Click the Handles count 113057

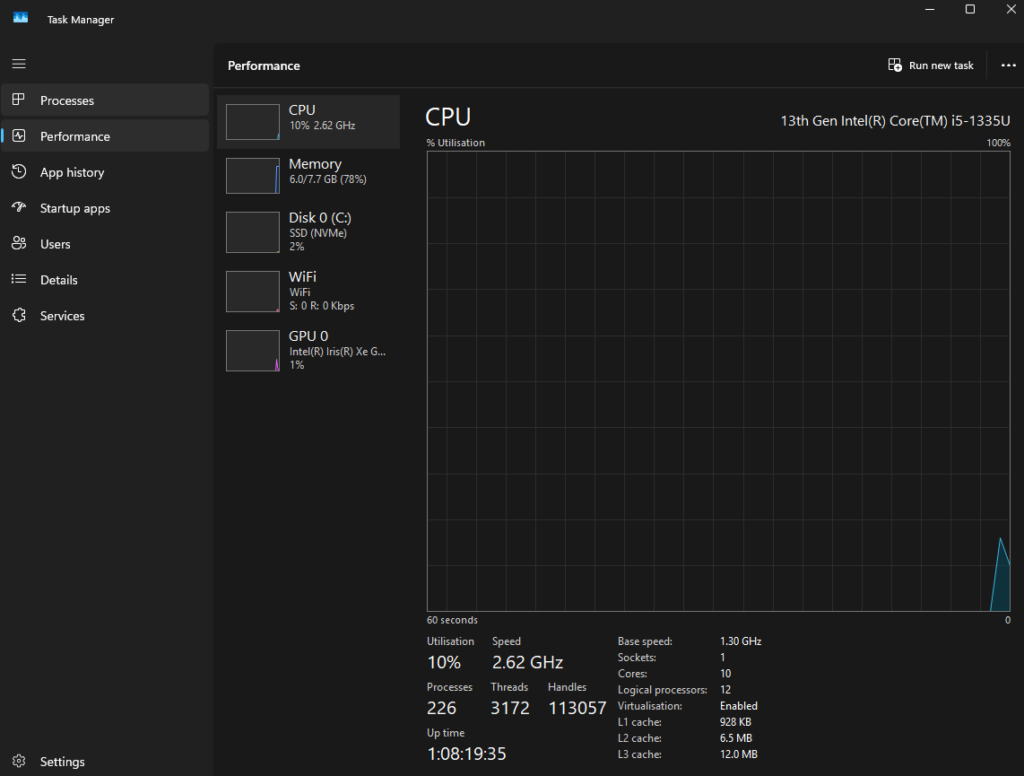[577, 708]
